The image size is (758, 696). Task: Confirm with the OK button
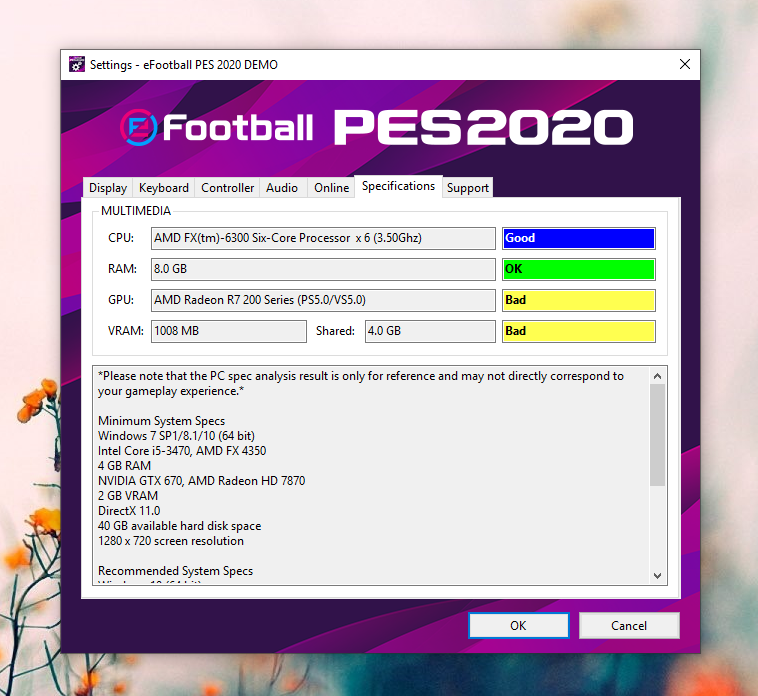point(518,625)
